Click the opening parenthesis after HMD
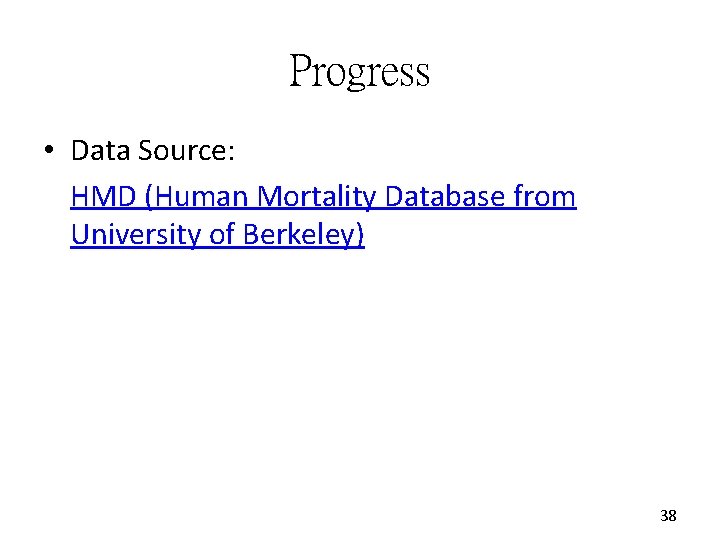The width and height of the screenshot is (720, 540). pos(149,196)
